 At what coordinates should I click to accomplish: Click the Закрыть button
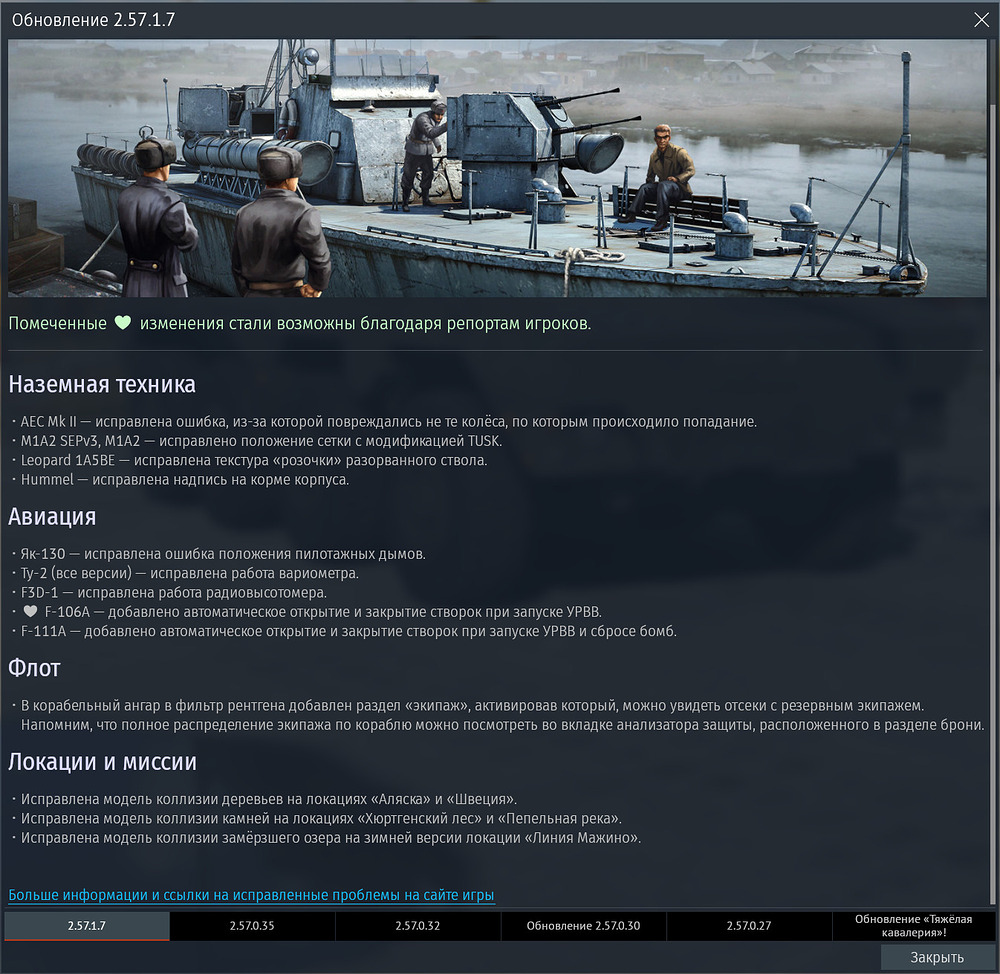[x=937, y=957]
